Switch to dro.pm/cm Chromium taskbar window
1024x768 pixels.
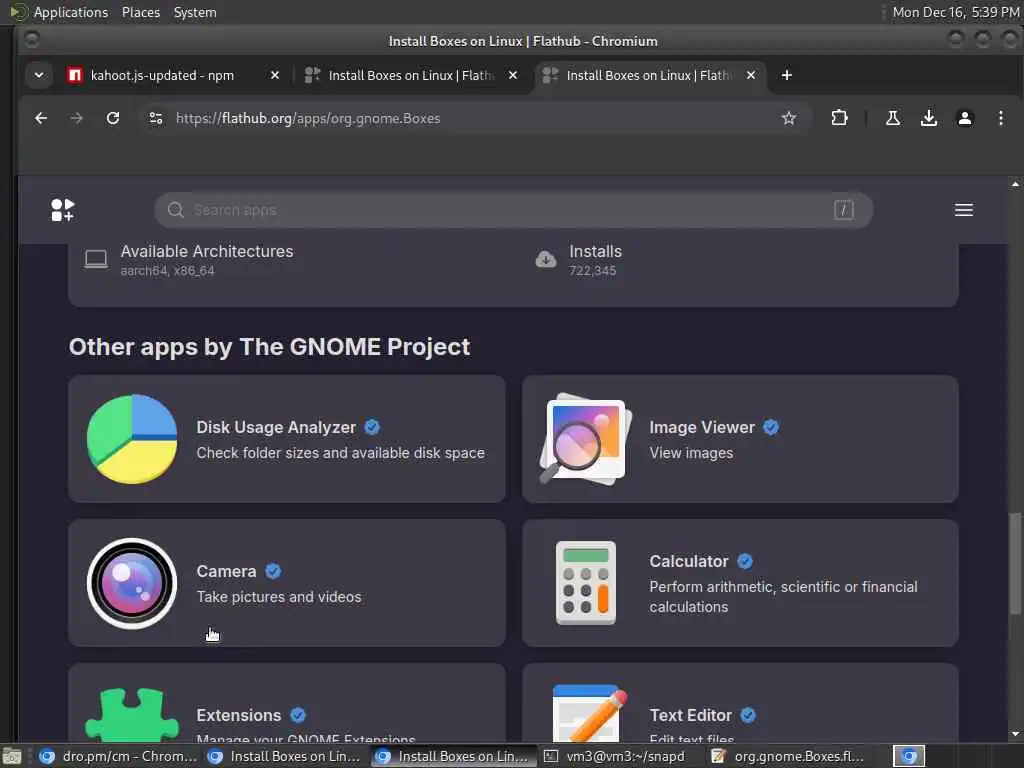118,756
